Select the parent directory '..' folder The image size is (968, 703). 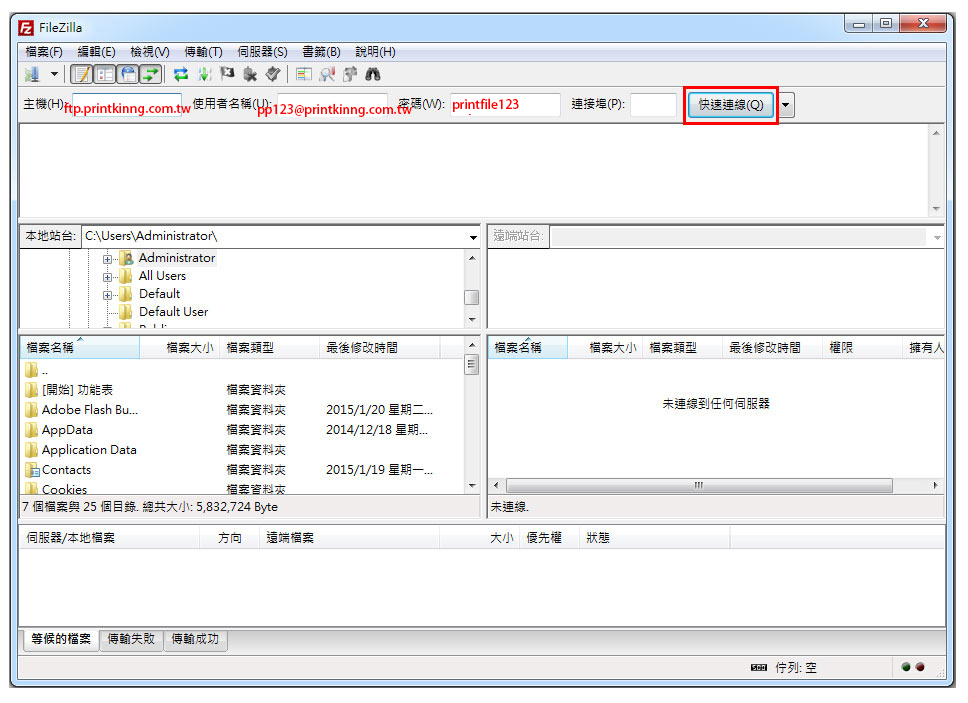pyautogui.click(x=37, y=371)
